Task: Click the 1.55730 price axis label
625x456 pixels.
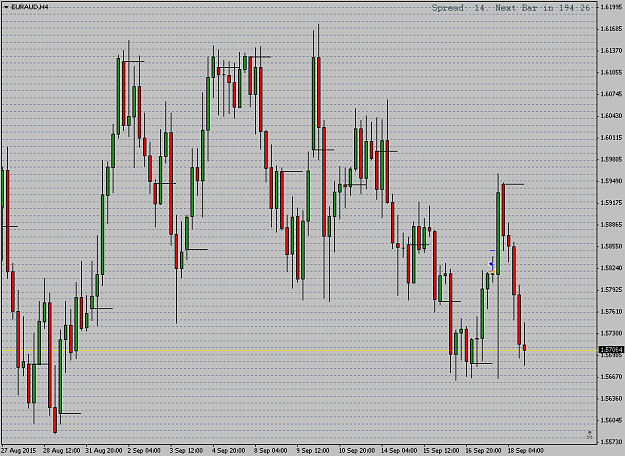Action: [611, 442]
